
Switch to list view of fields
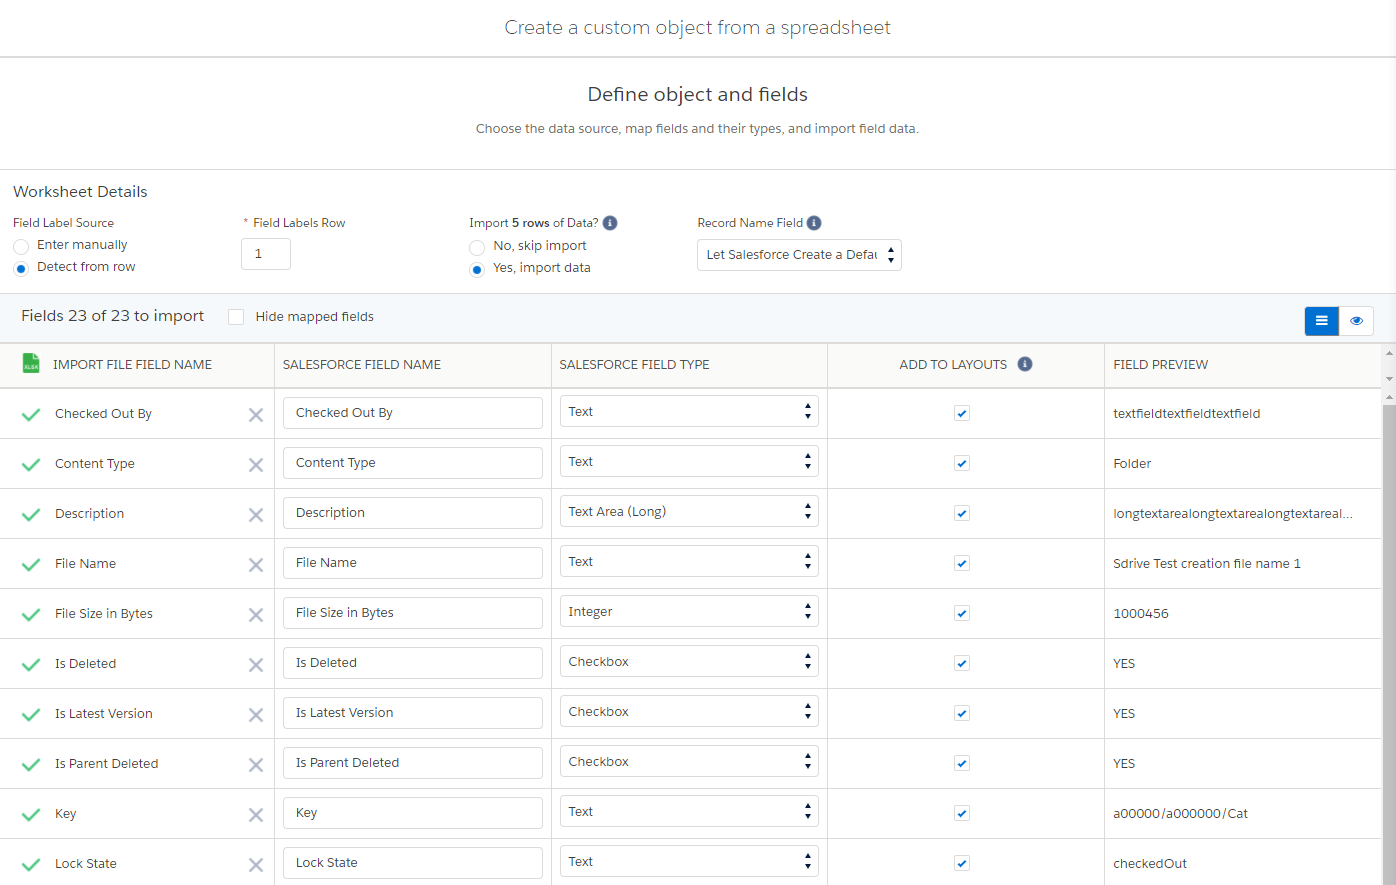click(x=1321, y=321)
